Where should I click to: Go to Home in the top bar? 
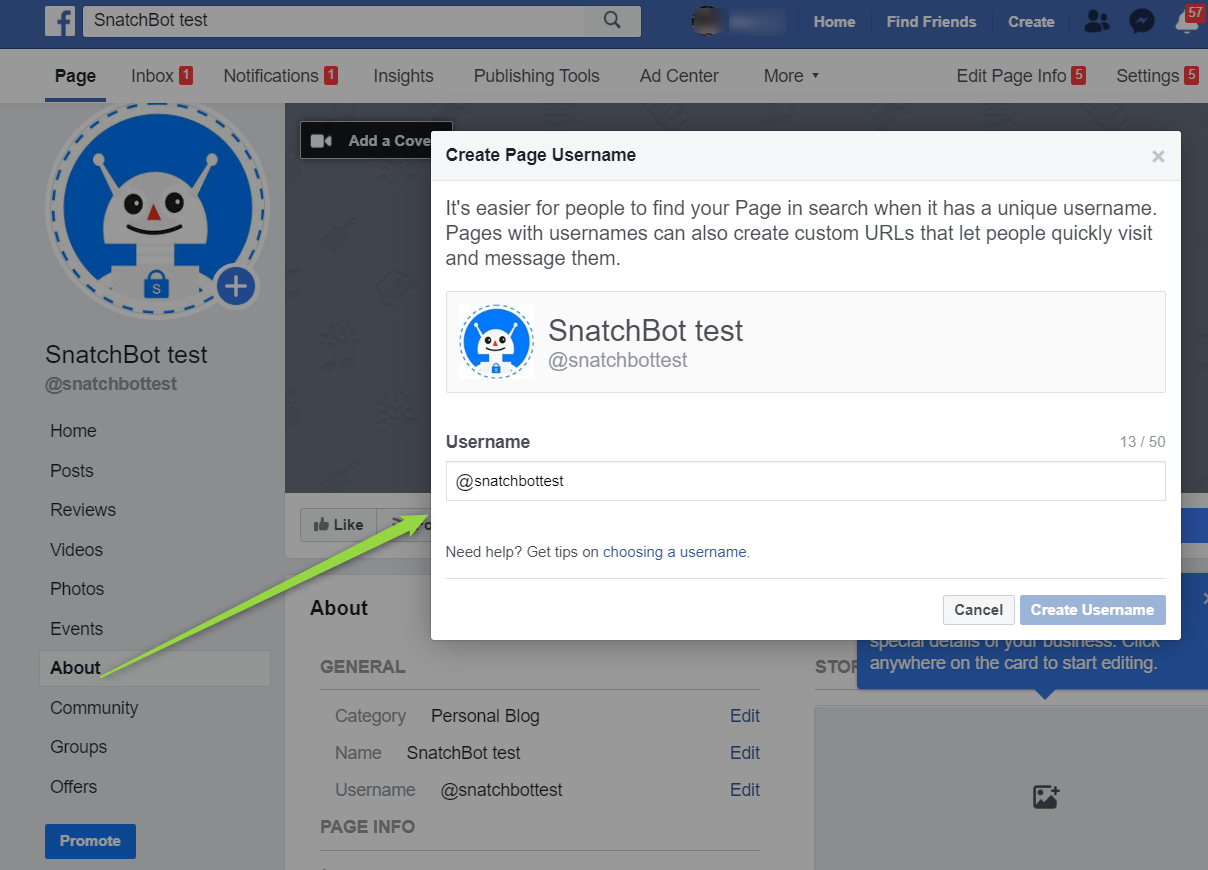(x=834, y=21)
